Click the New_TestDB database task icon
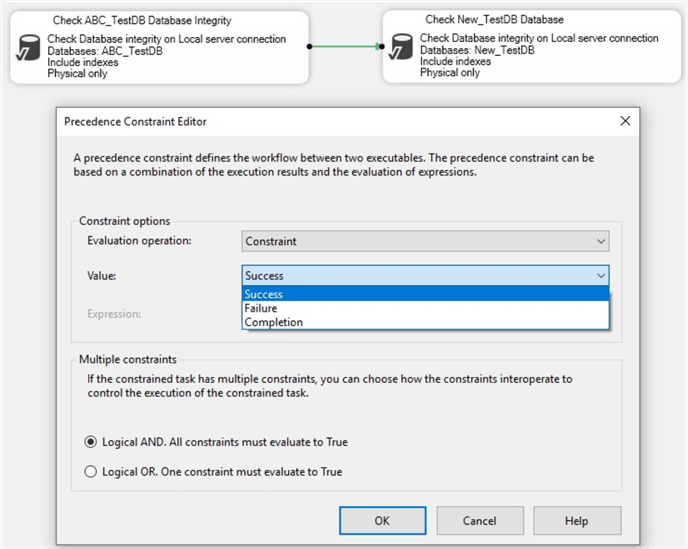 click(x=401, y=48)
